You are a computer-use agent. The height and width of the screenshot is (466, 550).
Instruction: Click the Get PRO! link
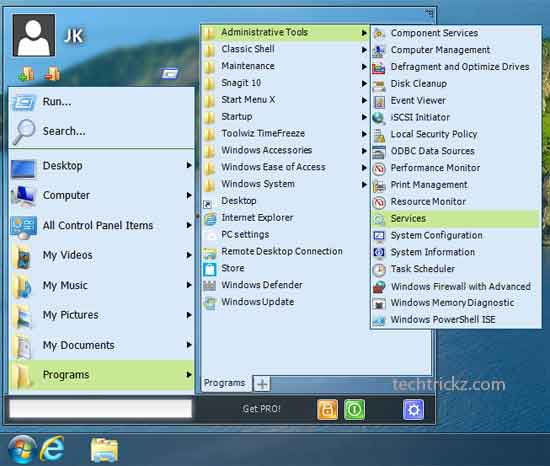pyautogui.click(x=262, y=409)
